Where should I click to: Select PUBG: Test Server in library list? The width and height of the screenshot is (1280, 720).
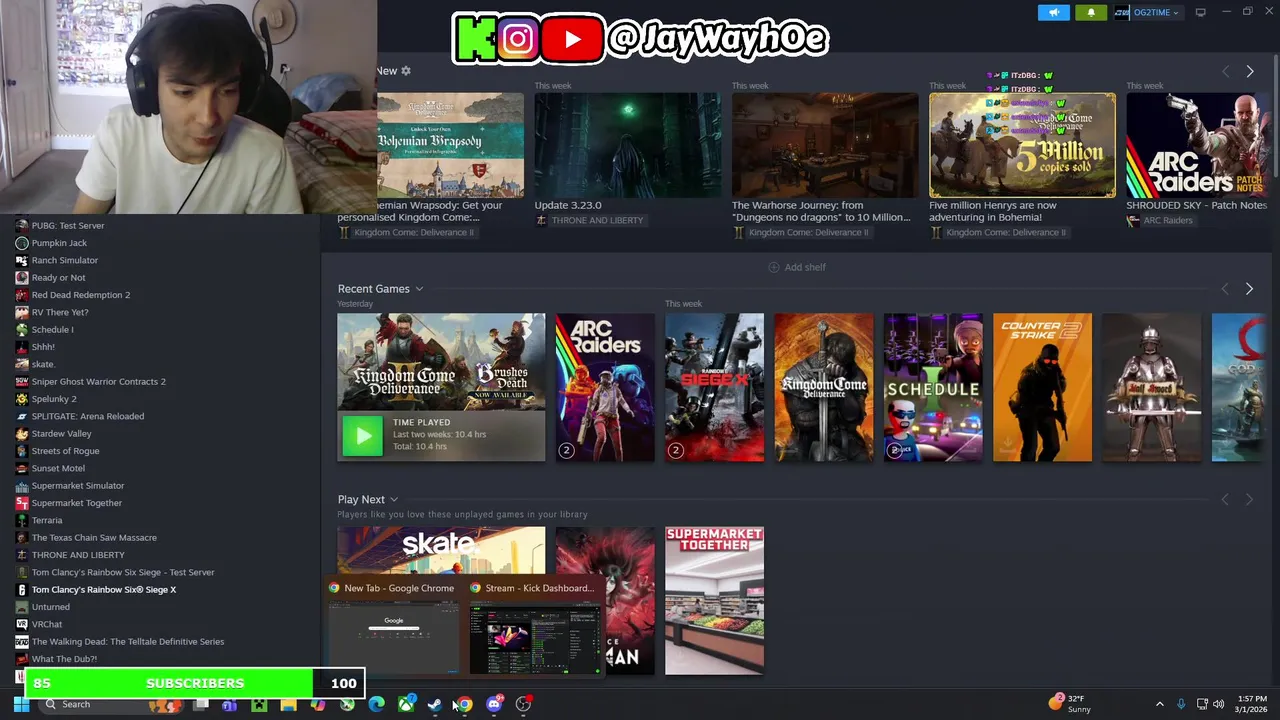(x=67, y=225)
